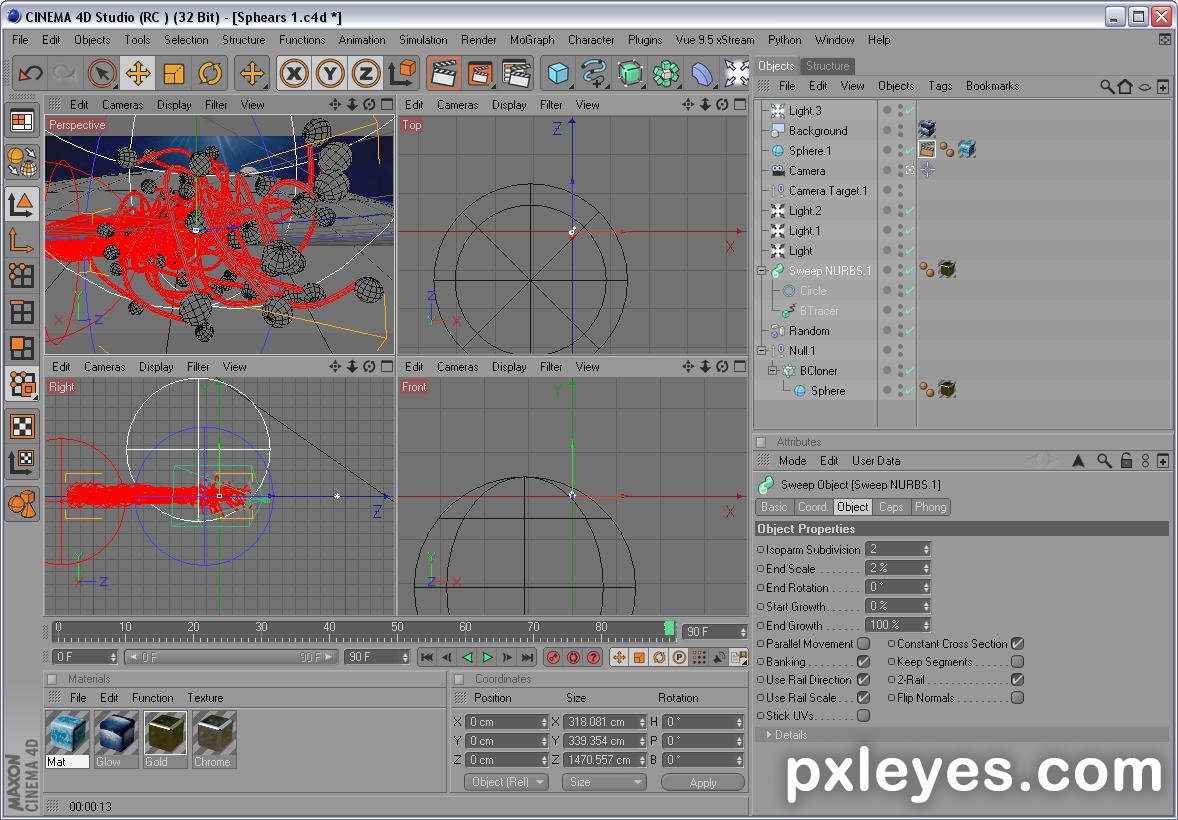Enable the Keep Segments checkbox
Screen dimensions: 1178x820
point(1017,662)
